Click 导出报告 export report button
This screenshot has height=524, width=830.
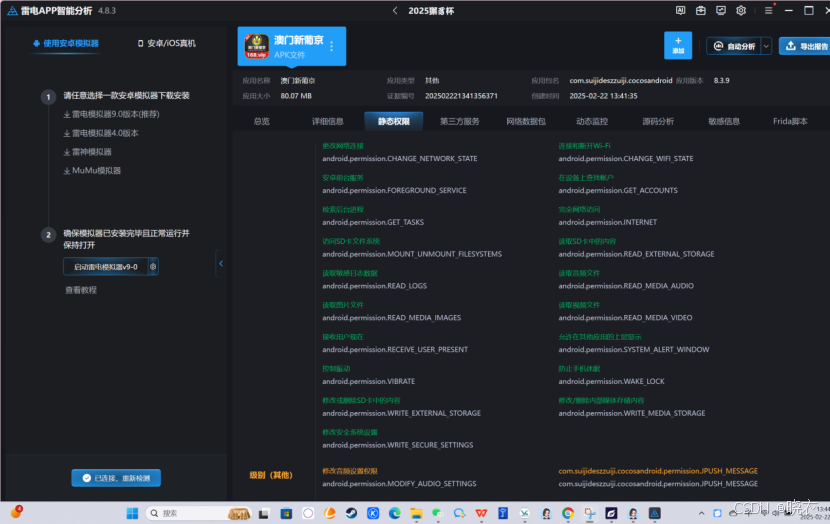pos(805,47)
